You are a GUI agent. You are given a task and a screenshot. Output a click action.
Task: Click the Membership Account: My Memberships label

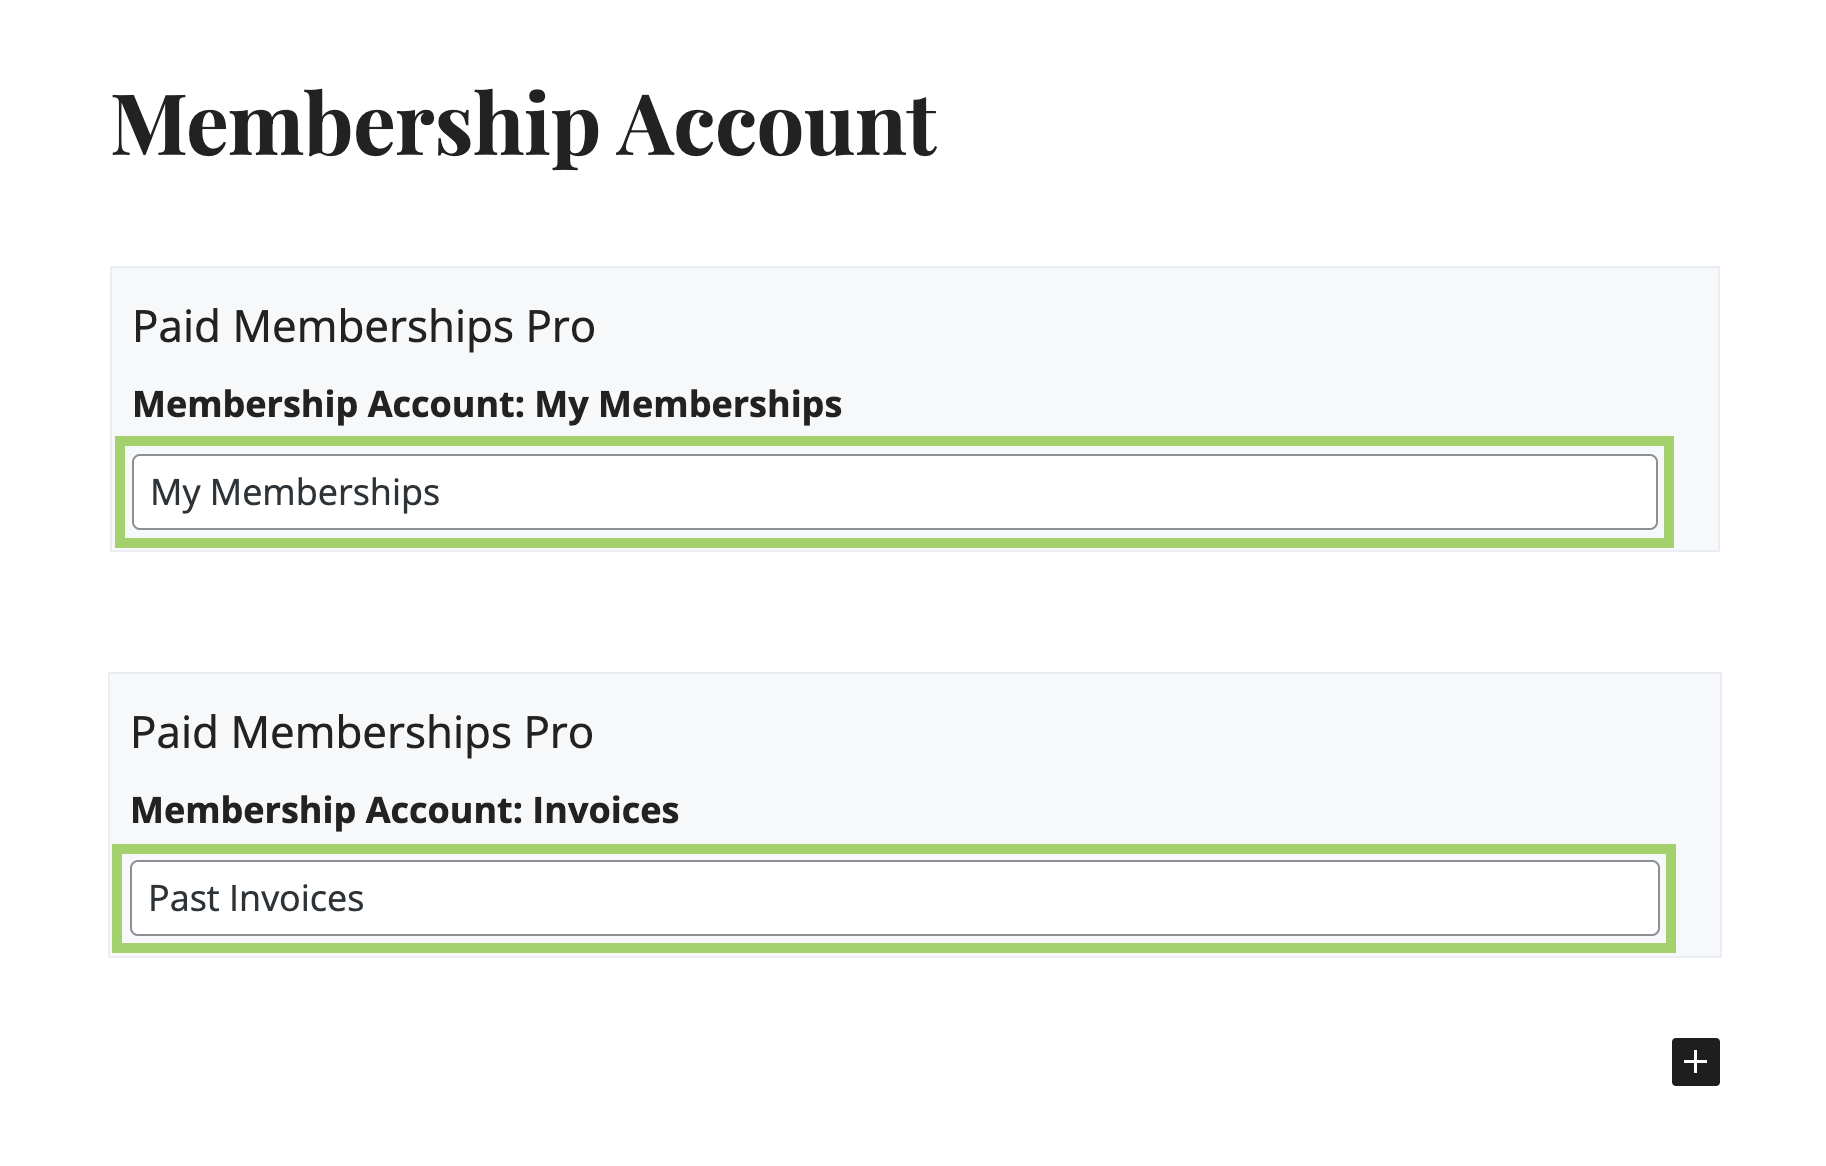coord(487,404)
